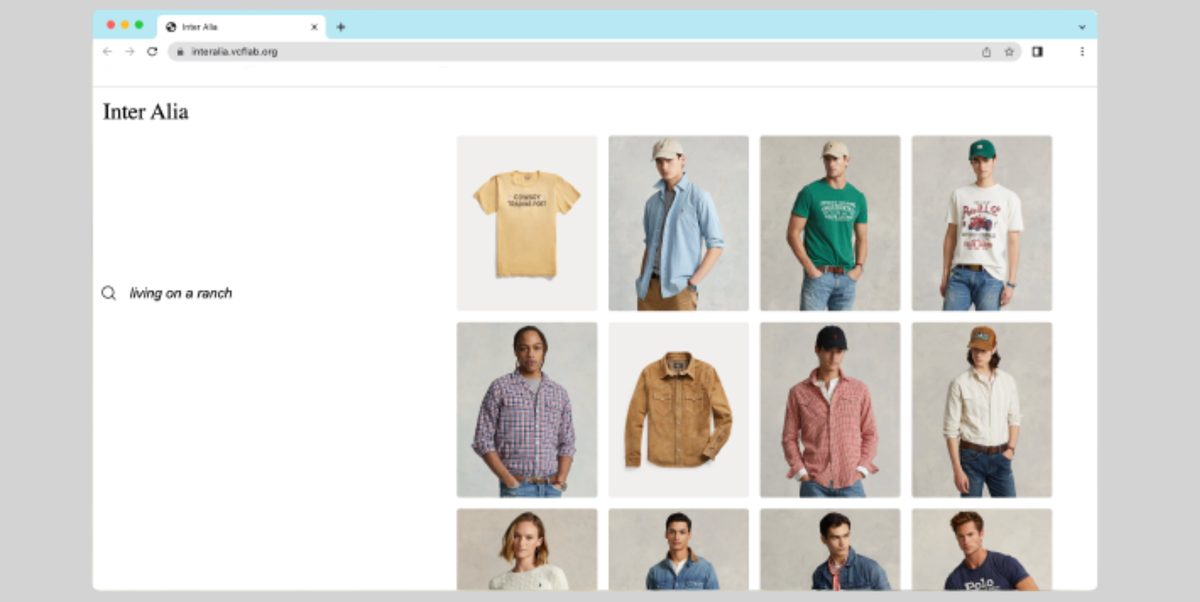Click the address bar showing interalia.vcflab.org
The width and height of the screenshot is (1200, 602).
coord(594,52)
